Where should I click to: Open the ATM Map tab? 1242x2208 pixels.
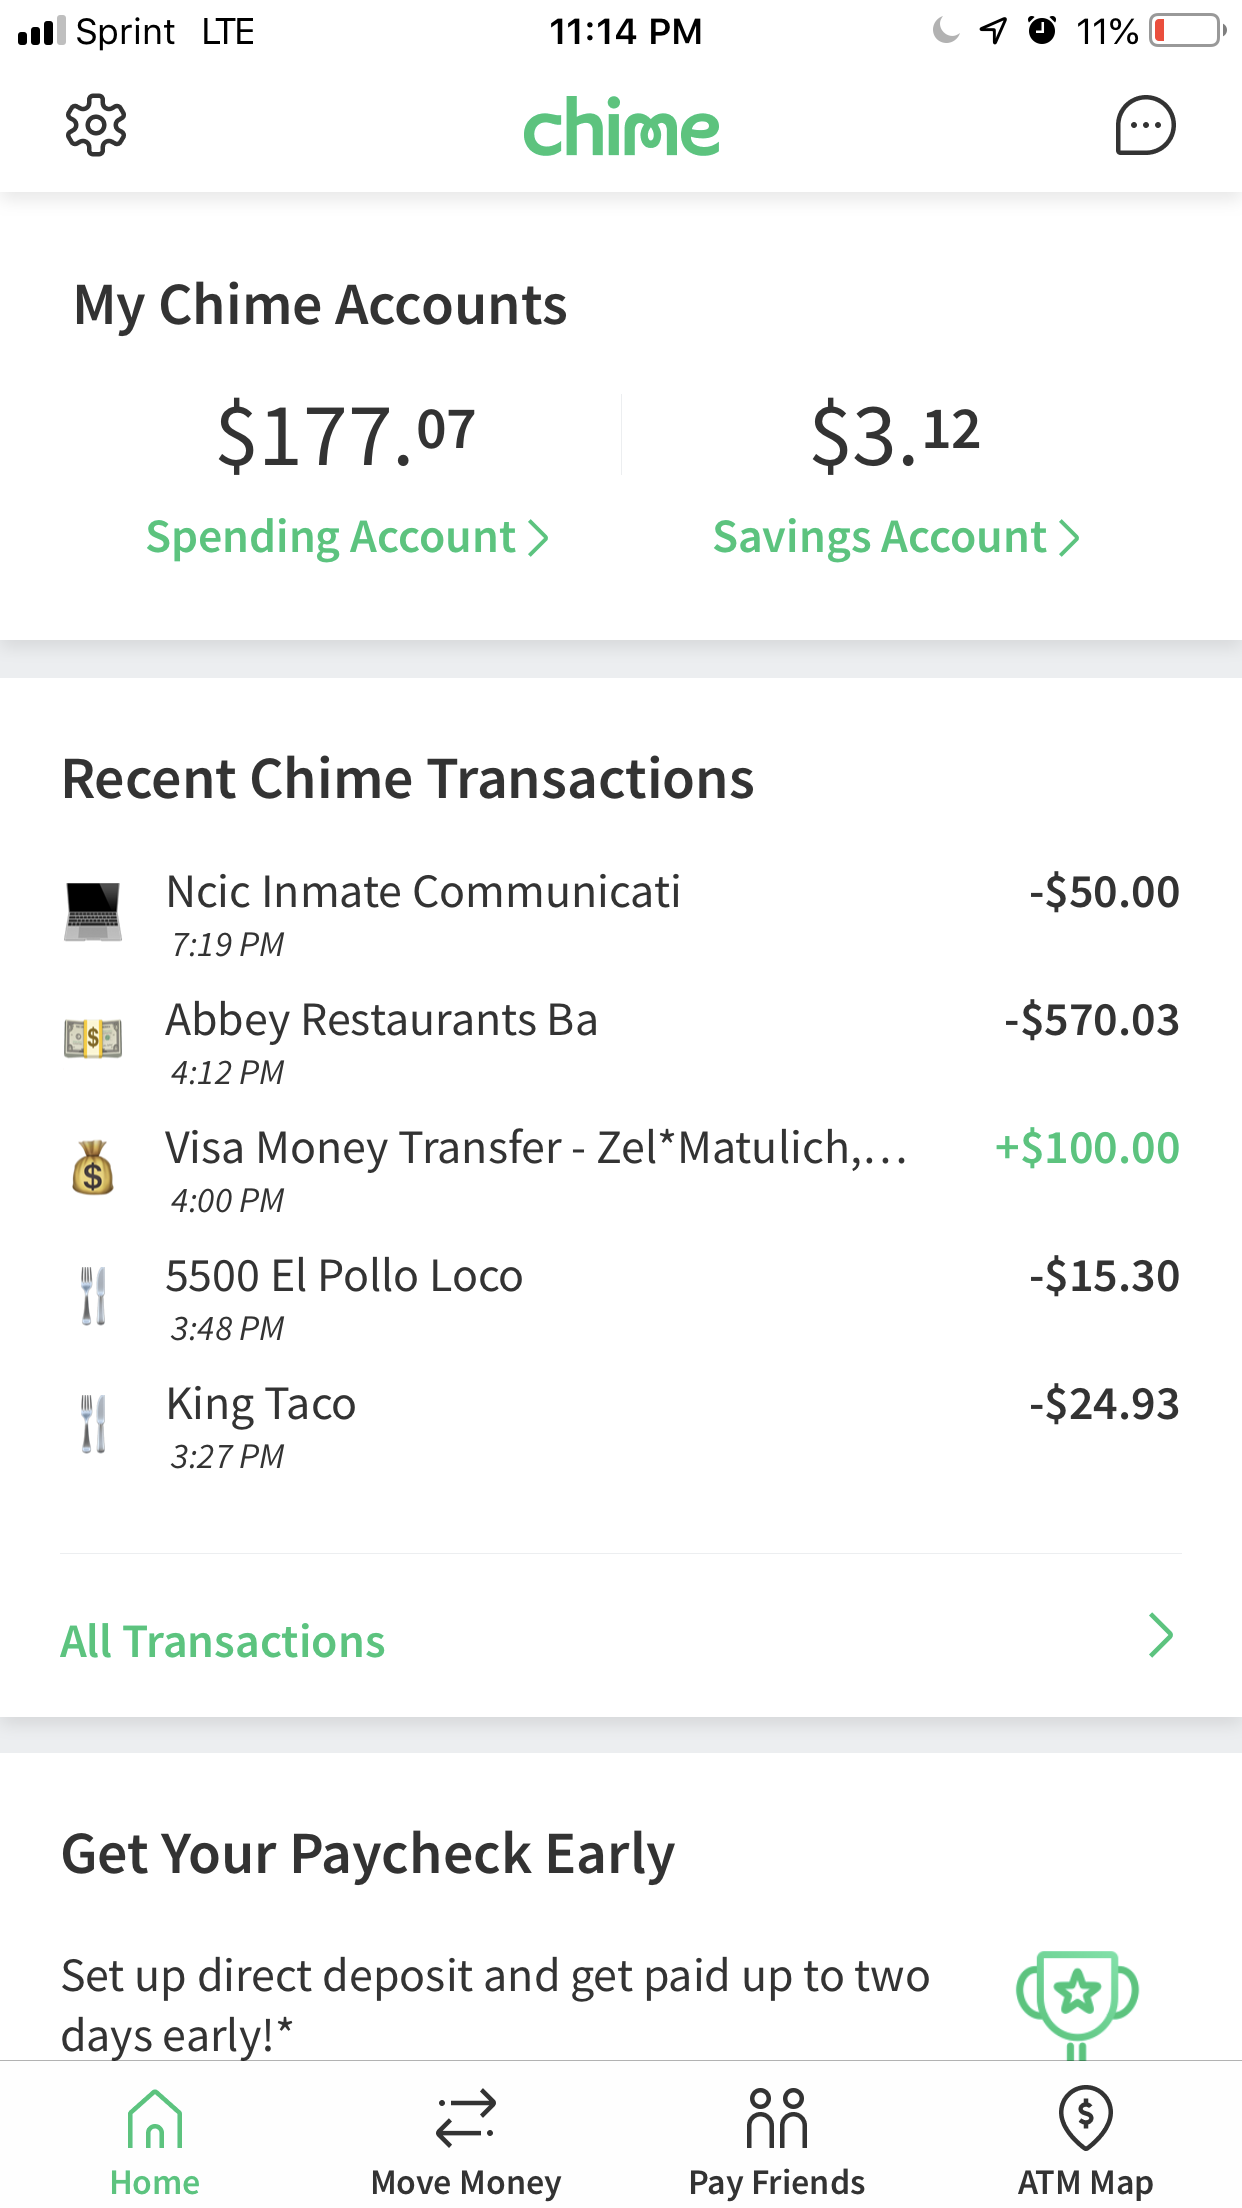(x=1086, y=2142)
